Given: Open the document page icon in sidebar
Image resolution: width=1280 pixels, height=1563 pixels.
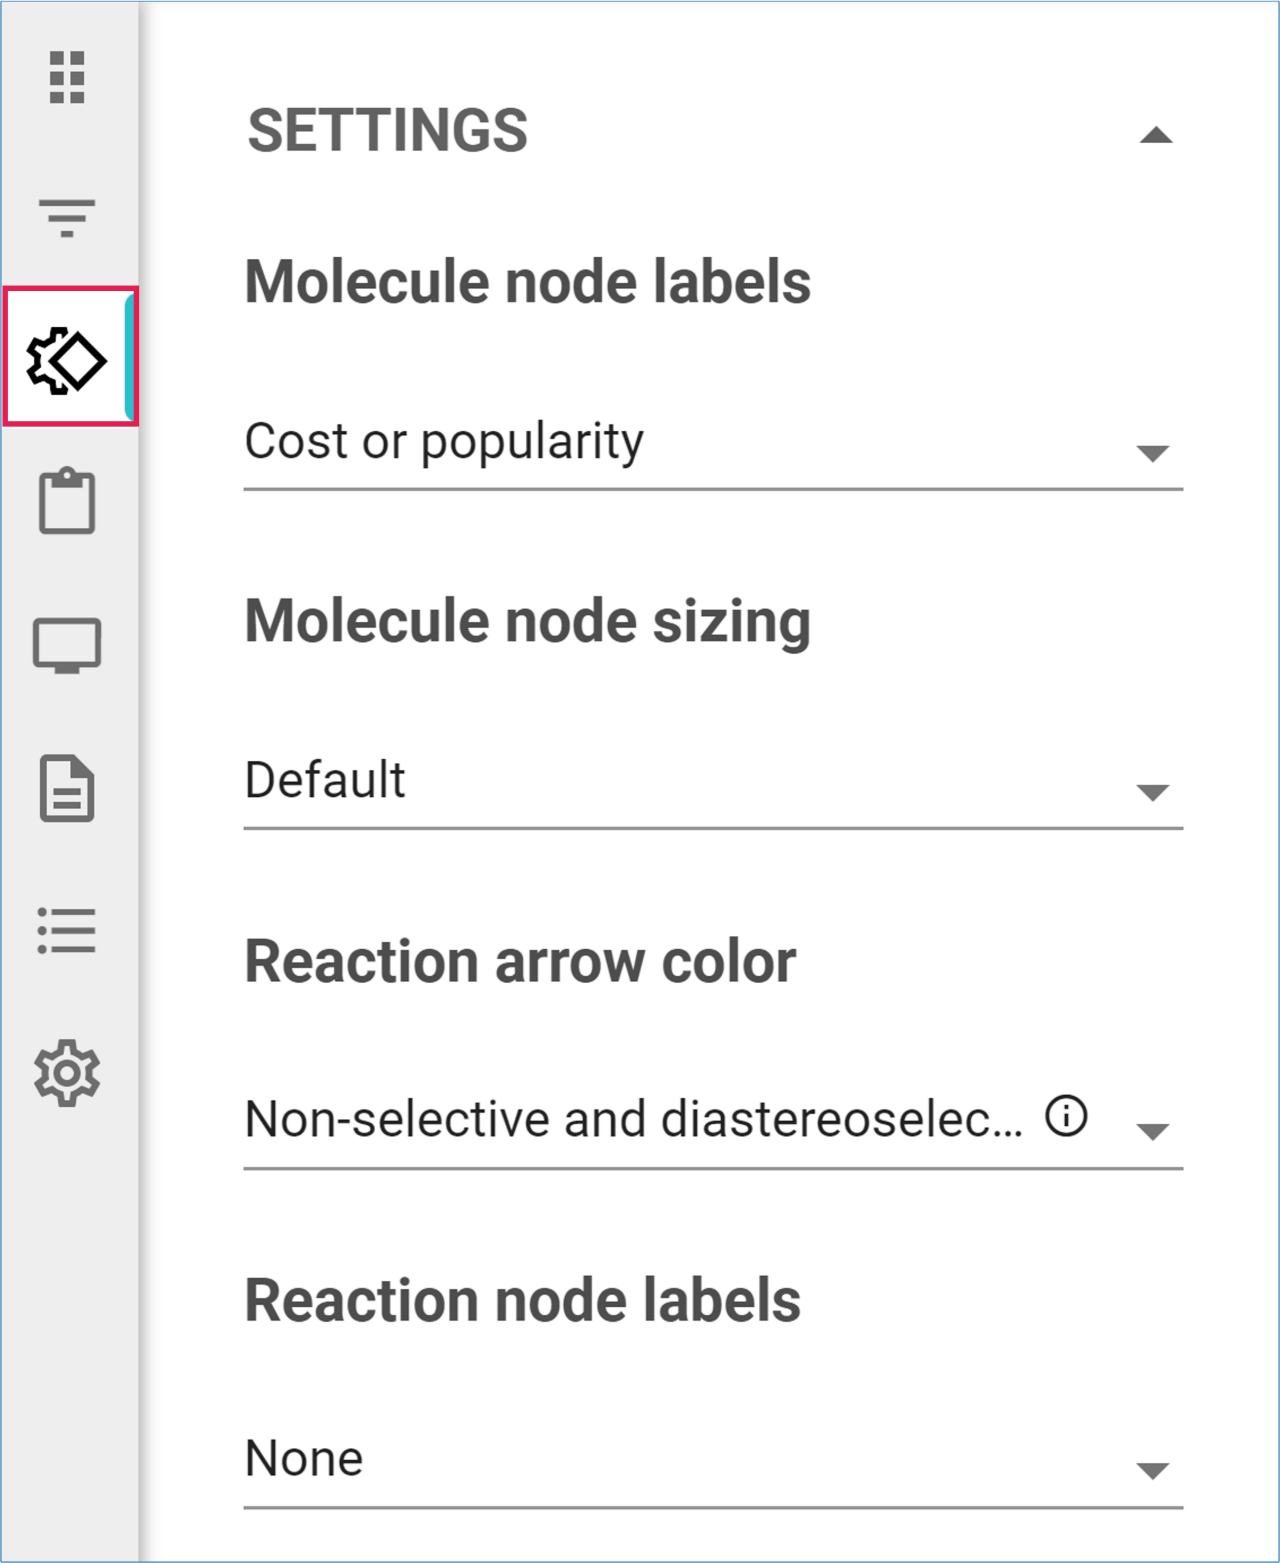Looking at the screenshot, I should 67,788.
